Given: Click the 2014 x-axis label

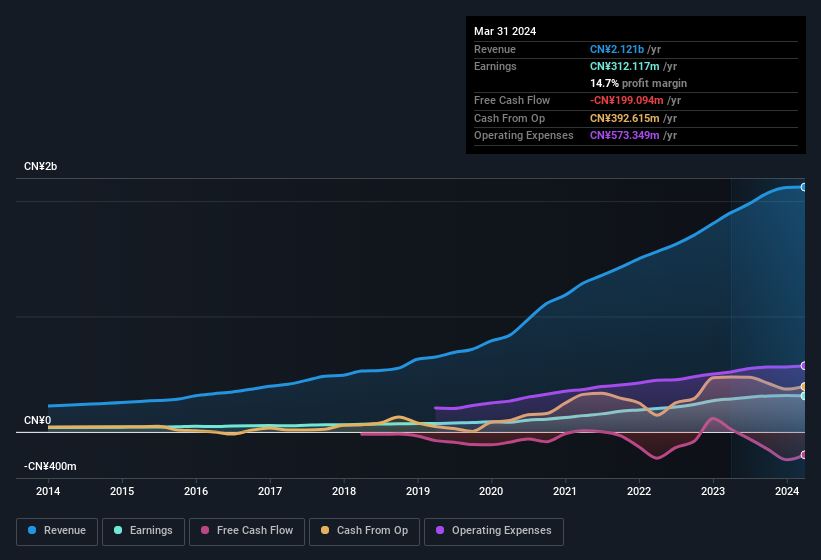Looking at the screenshot, I should pos(48,491).
